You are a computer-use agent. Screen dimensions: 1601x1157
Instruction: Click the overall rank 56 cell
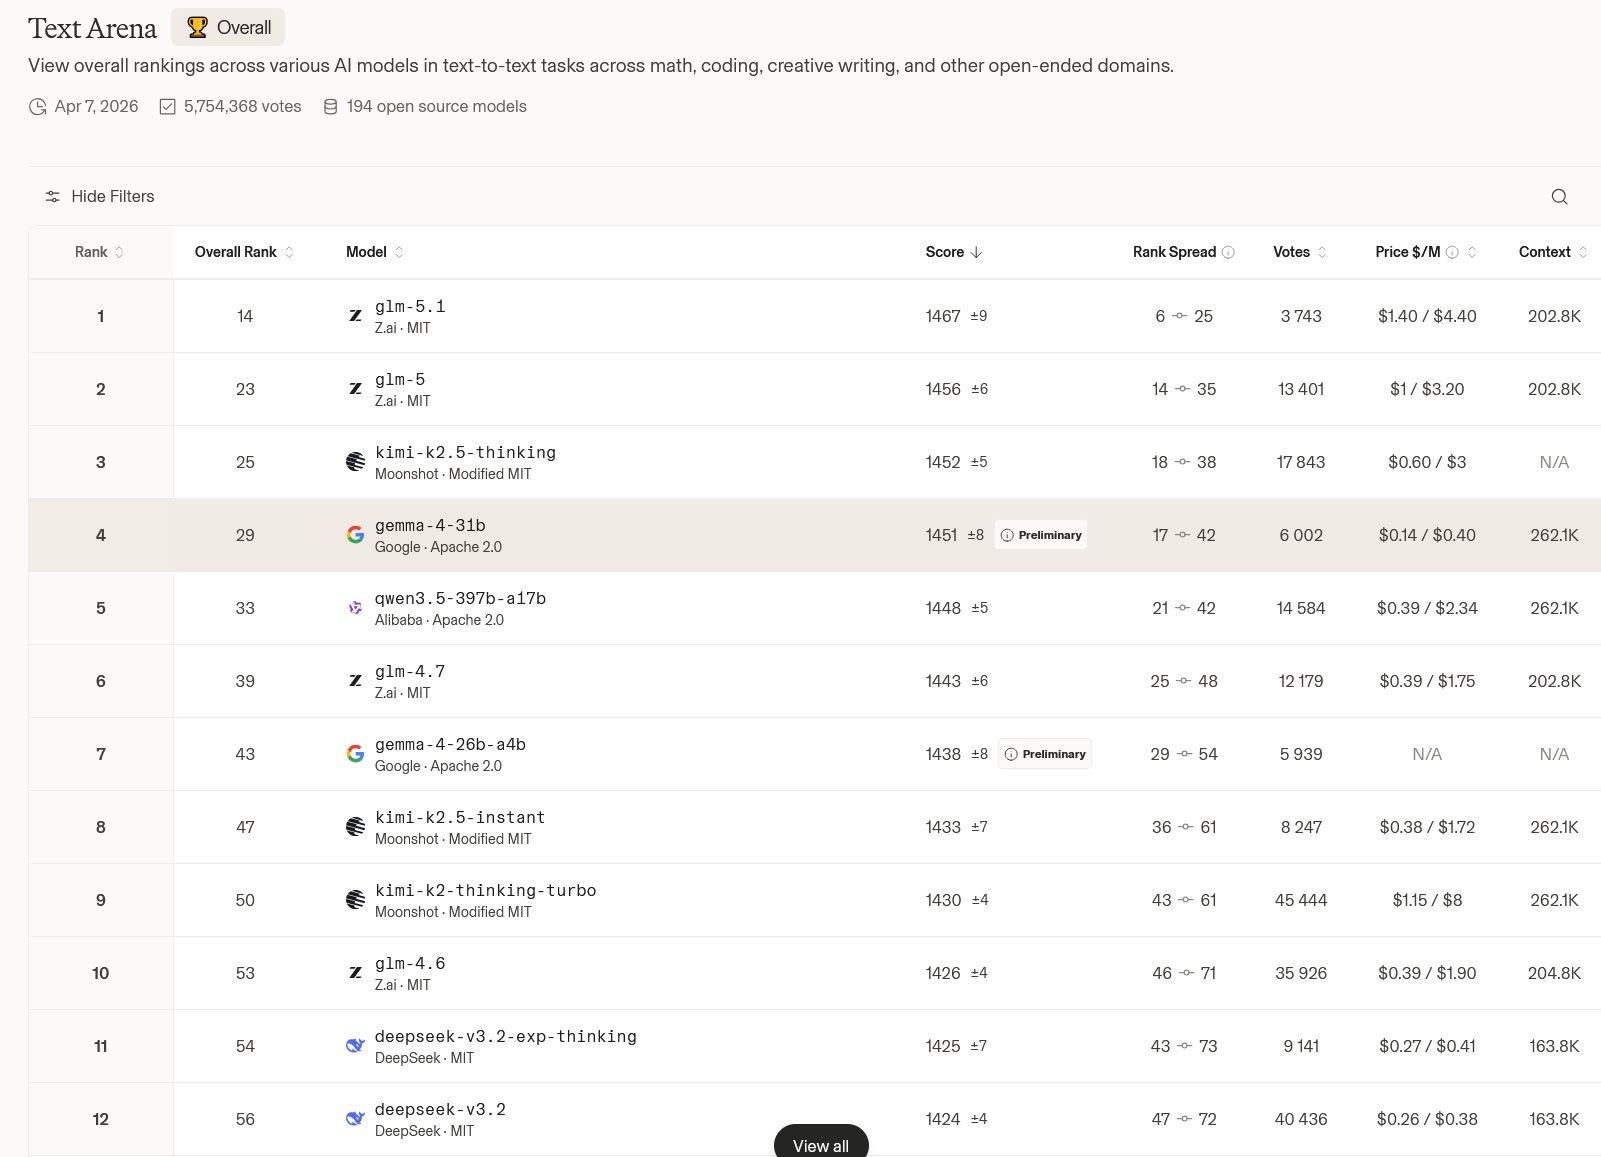pyautogui.click(x=245, y=1119)
